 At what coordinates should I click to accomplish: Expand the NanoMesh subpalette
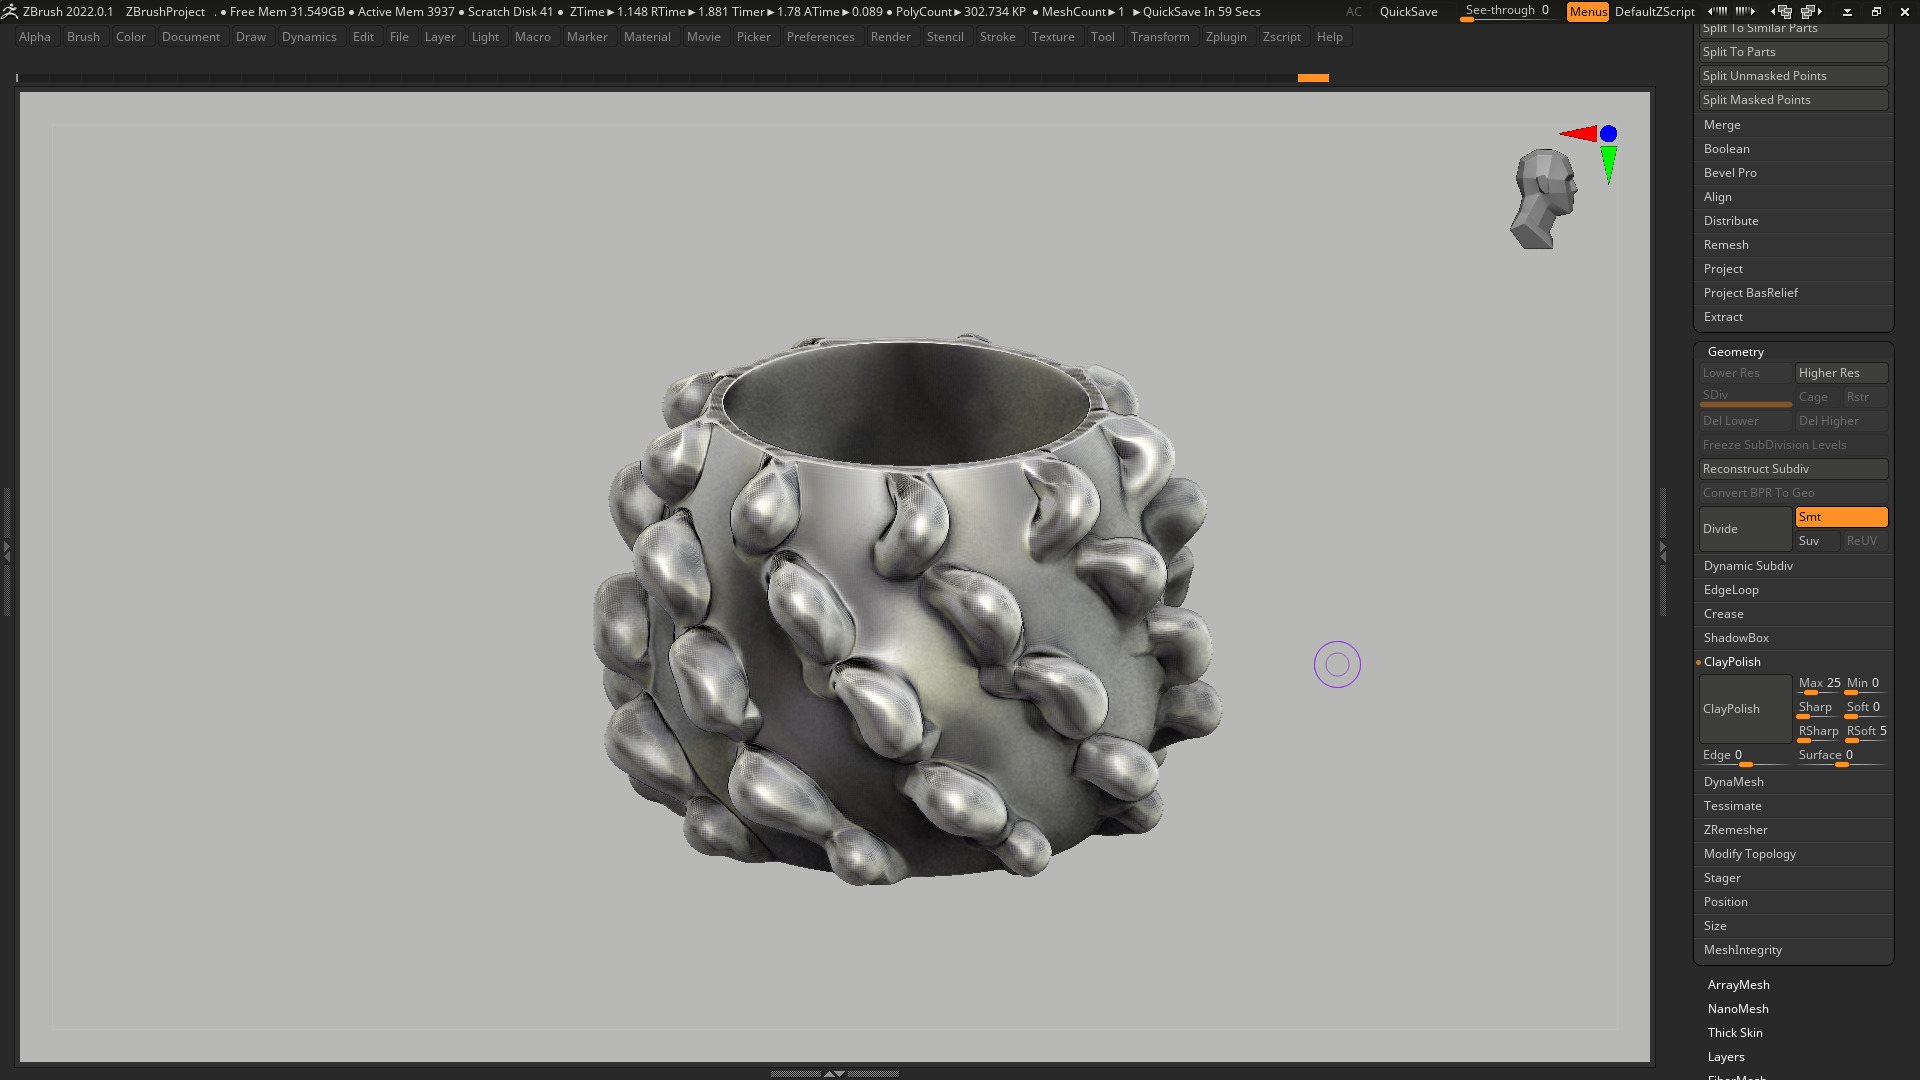(1738, 1009)
